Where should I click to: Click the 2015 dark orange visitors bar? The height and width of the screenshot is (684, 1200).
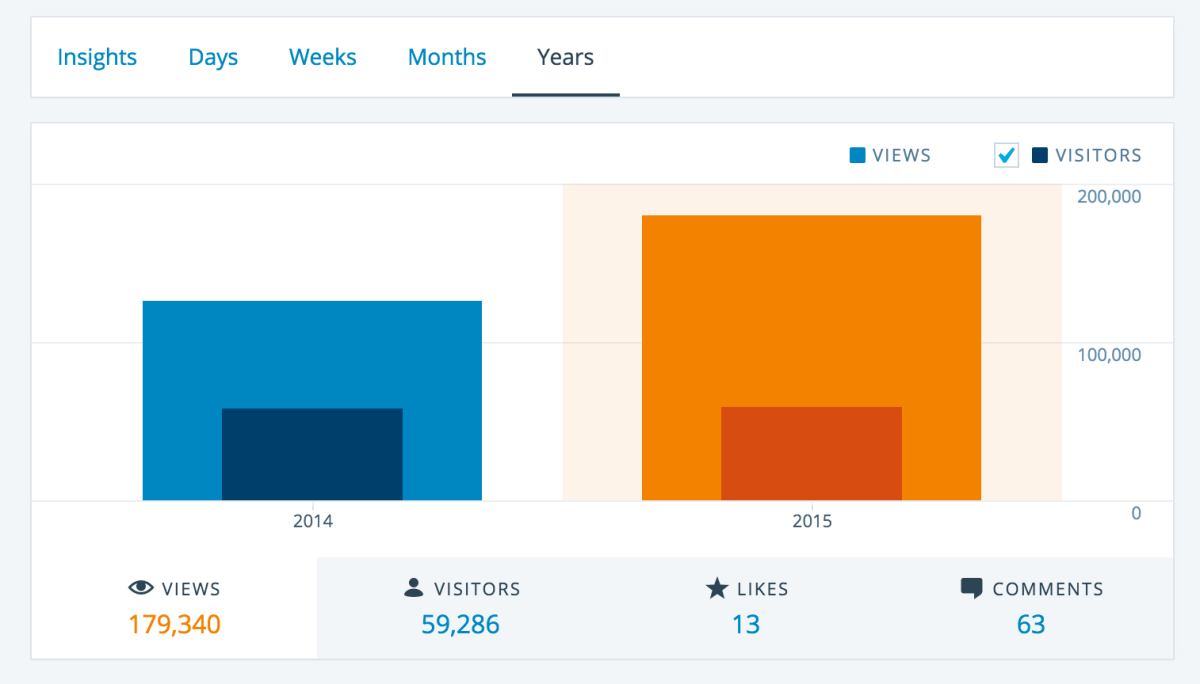pos(811,453)
